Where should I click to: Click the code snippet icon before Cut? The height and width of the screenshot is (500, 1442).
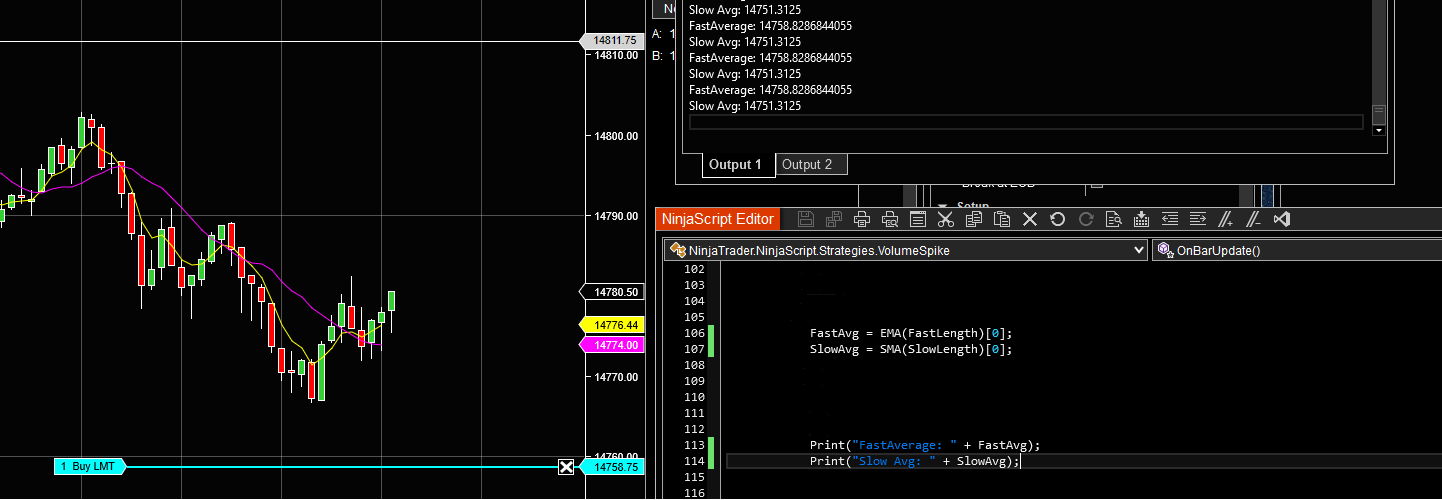pos(918,219)
